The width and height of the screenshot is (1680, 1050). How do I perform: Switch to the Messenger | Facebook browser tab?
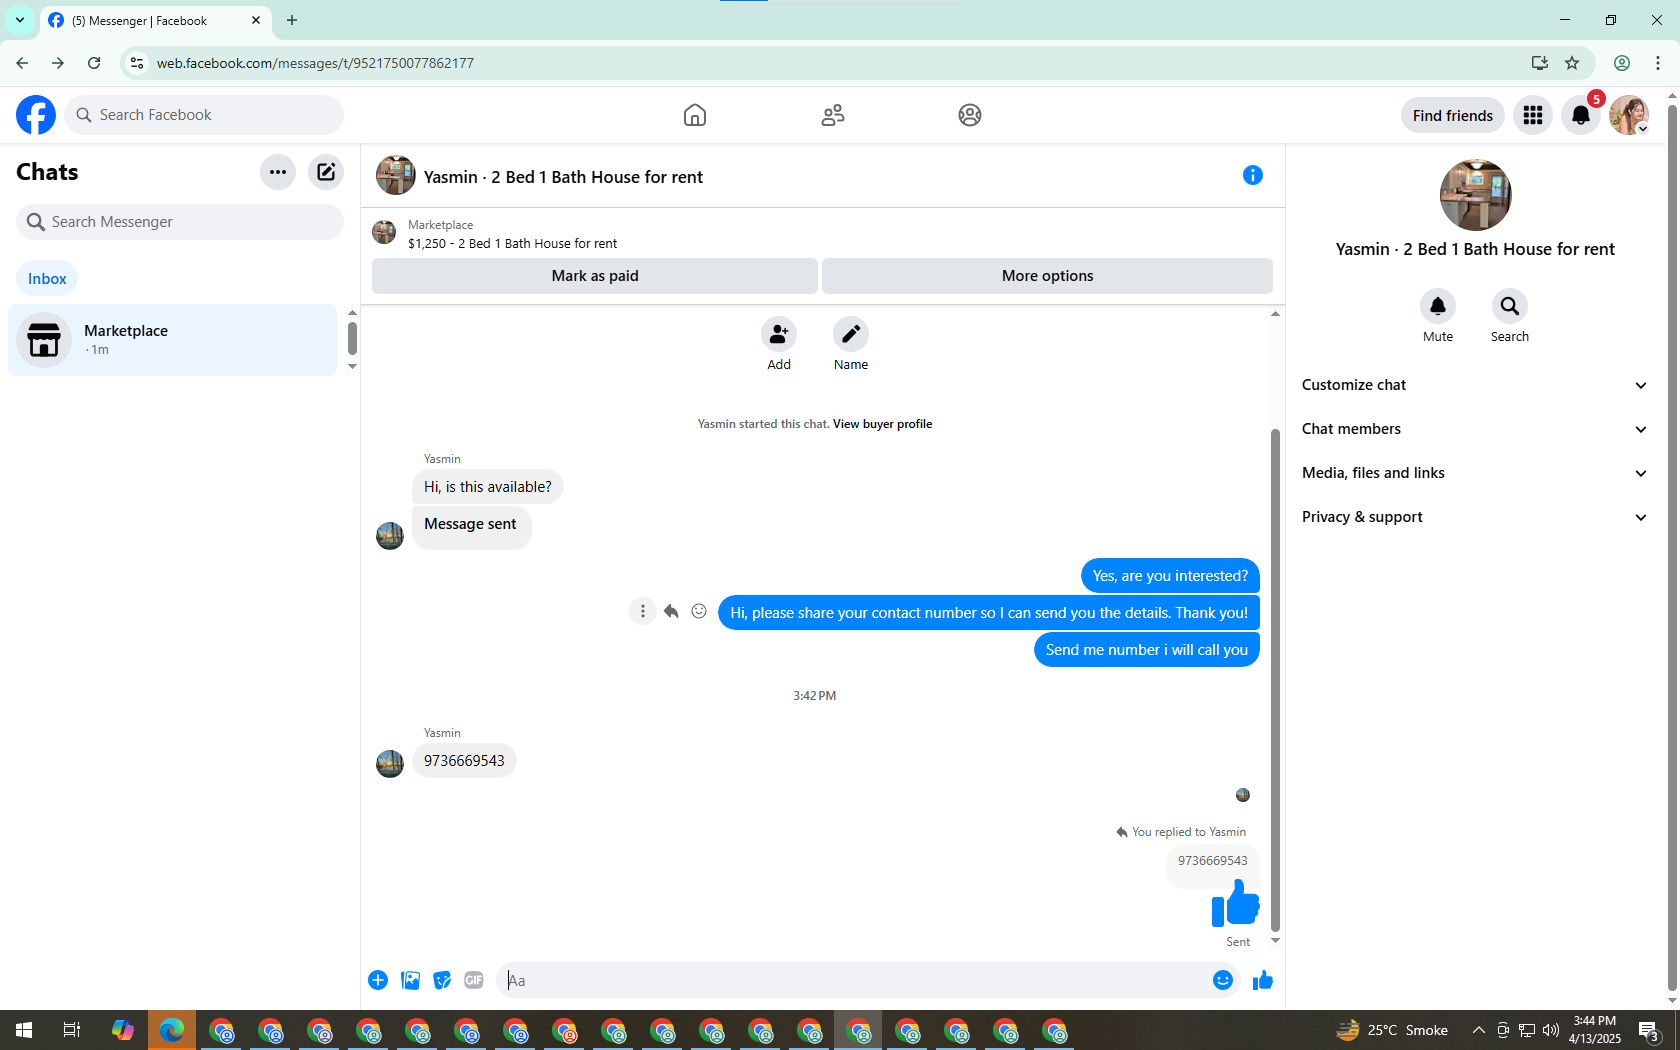point(155,21)
